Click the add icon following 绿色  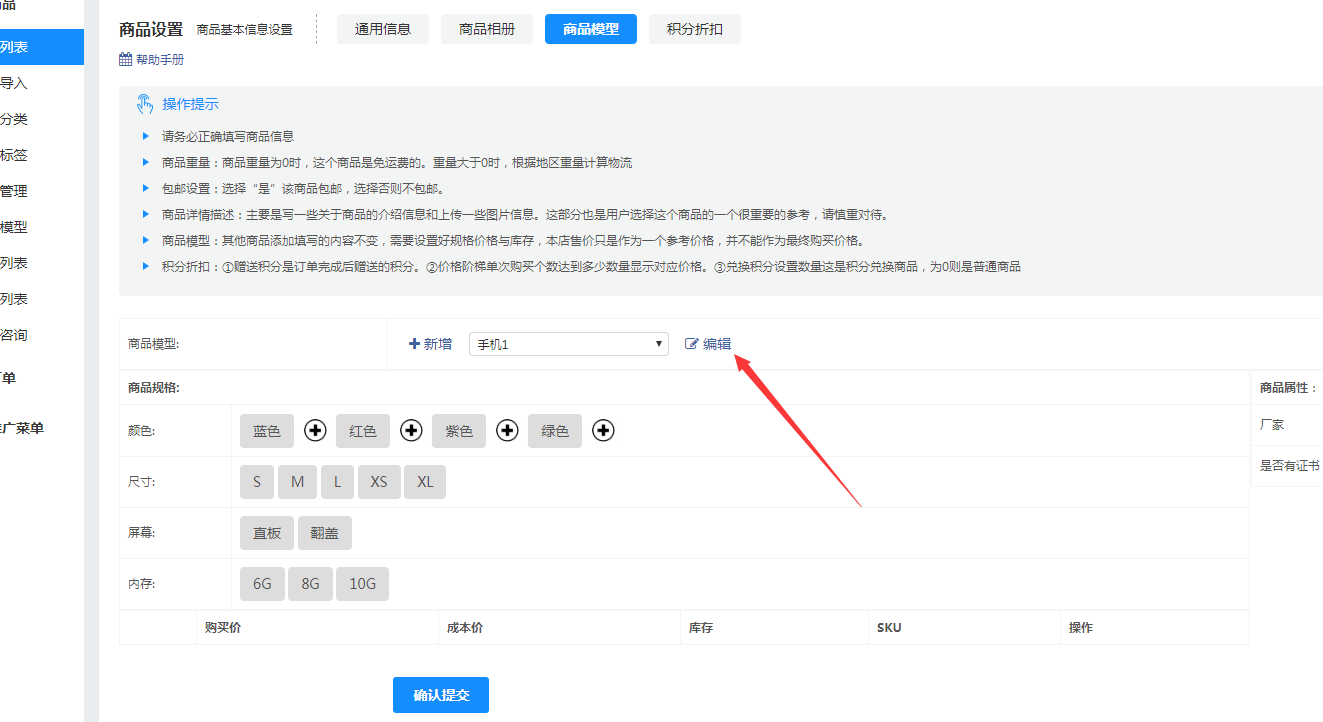click(603, 430)
